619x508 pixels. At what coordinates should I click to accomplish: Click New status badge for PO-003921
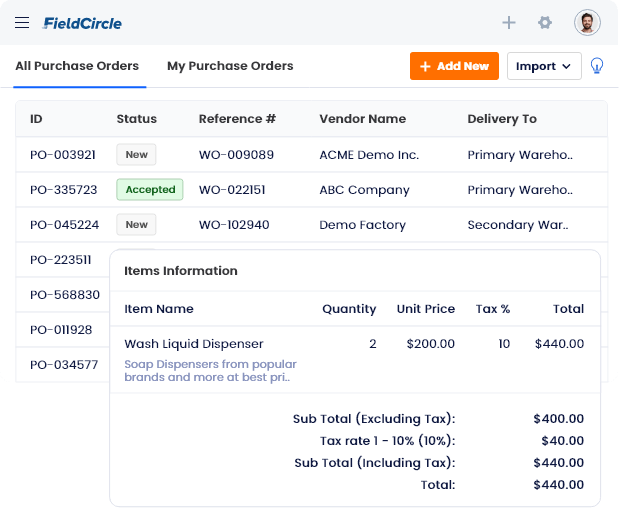coord(136,154)
